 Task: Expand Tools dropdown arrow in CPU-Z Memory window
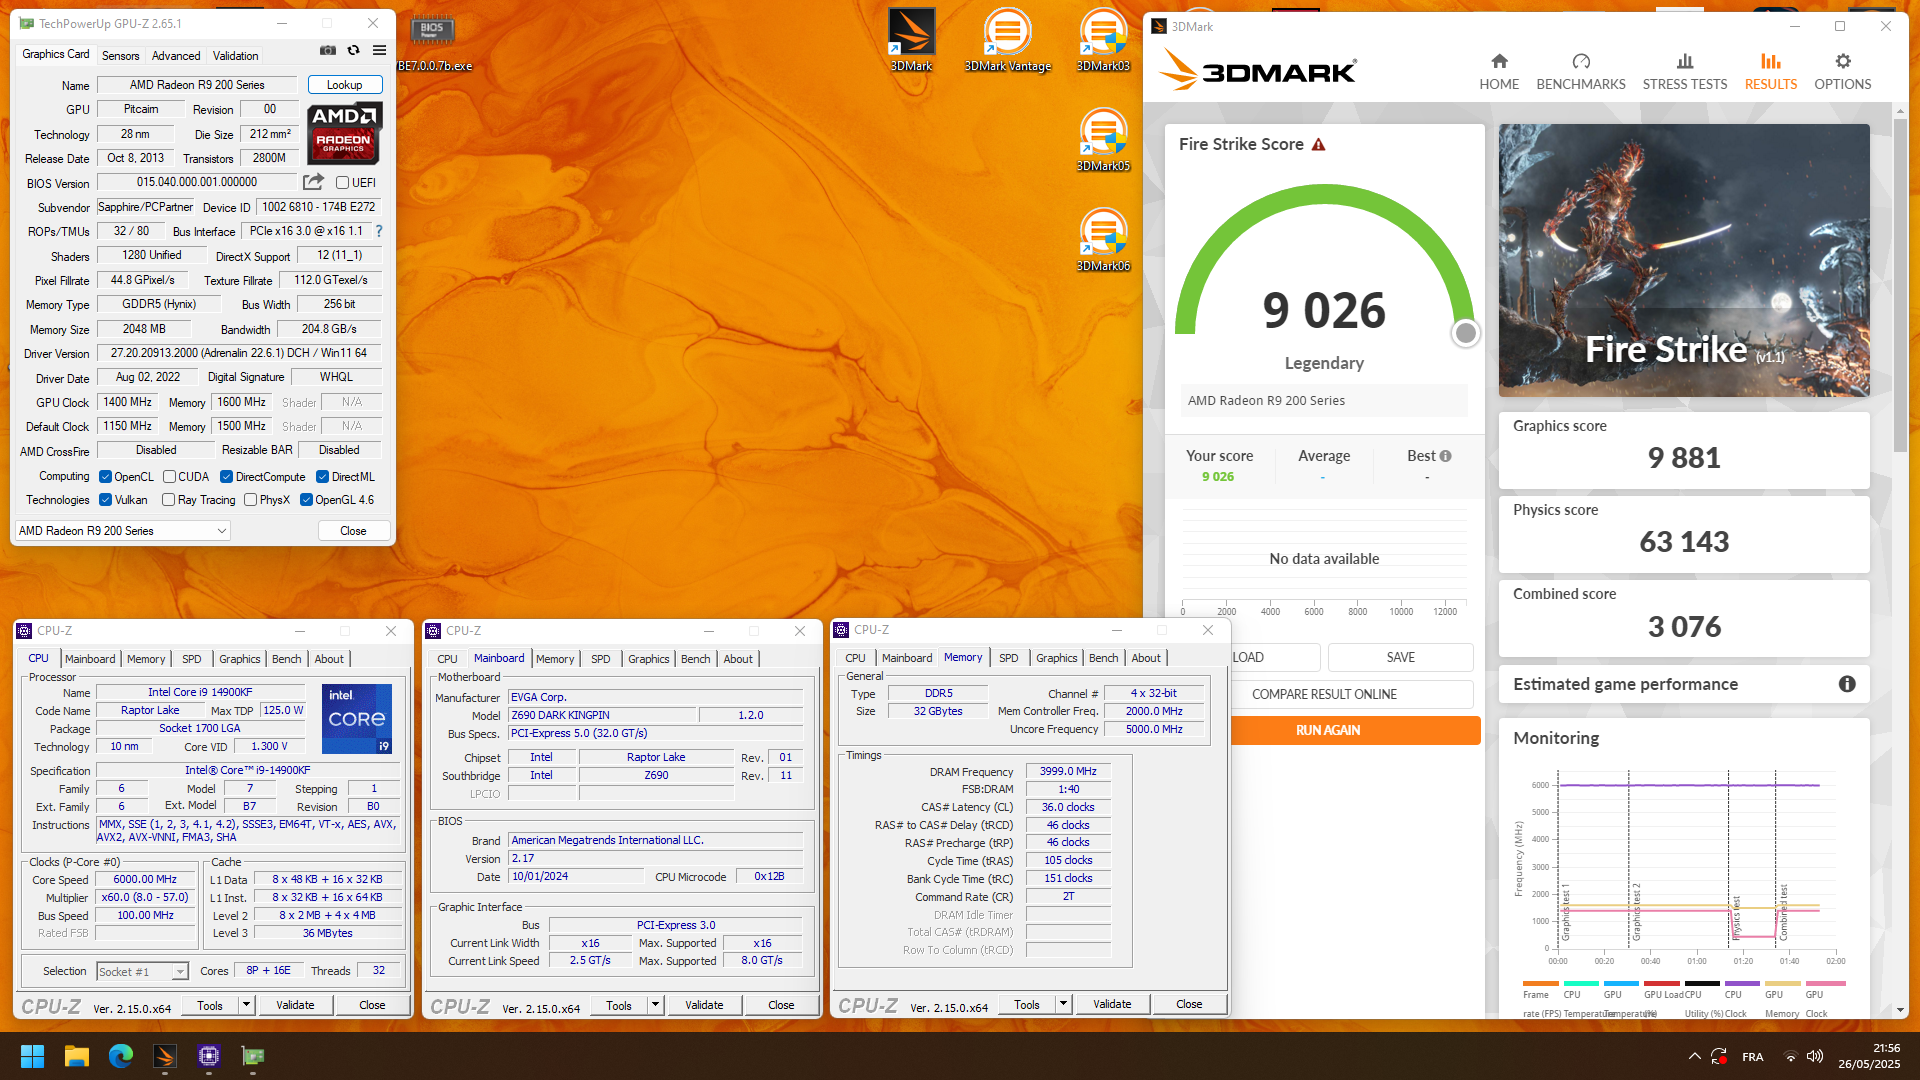pos(1063,1004)
